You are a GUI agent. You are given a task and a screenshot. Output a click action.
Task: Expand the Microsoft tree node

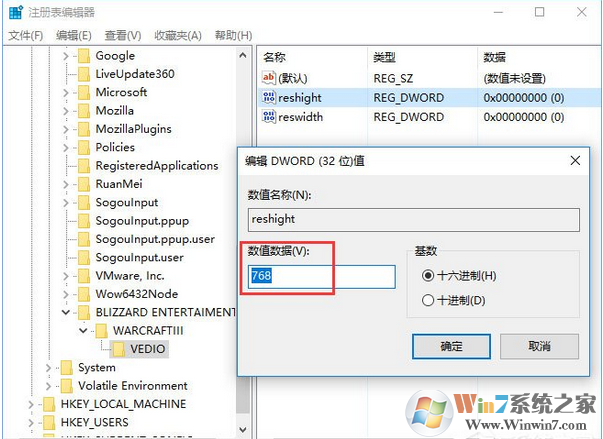[x=66, y=93]
